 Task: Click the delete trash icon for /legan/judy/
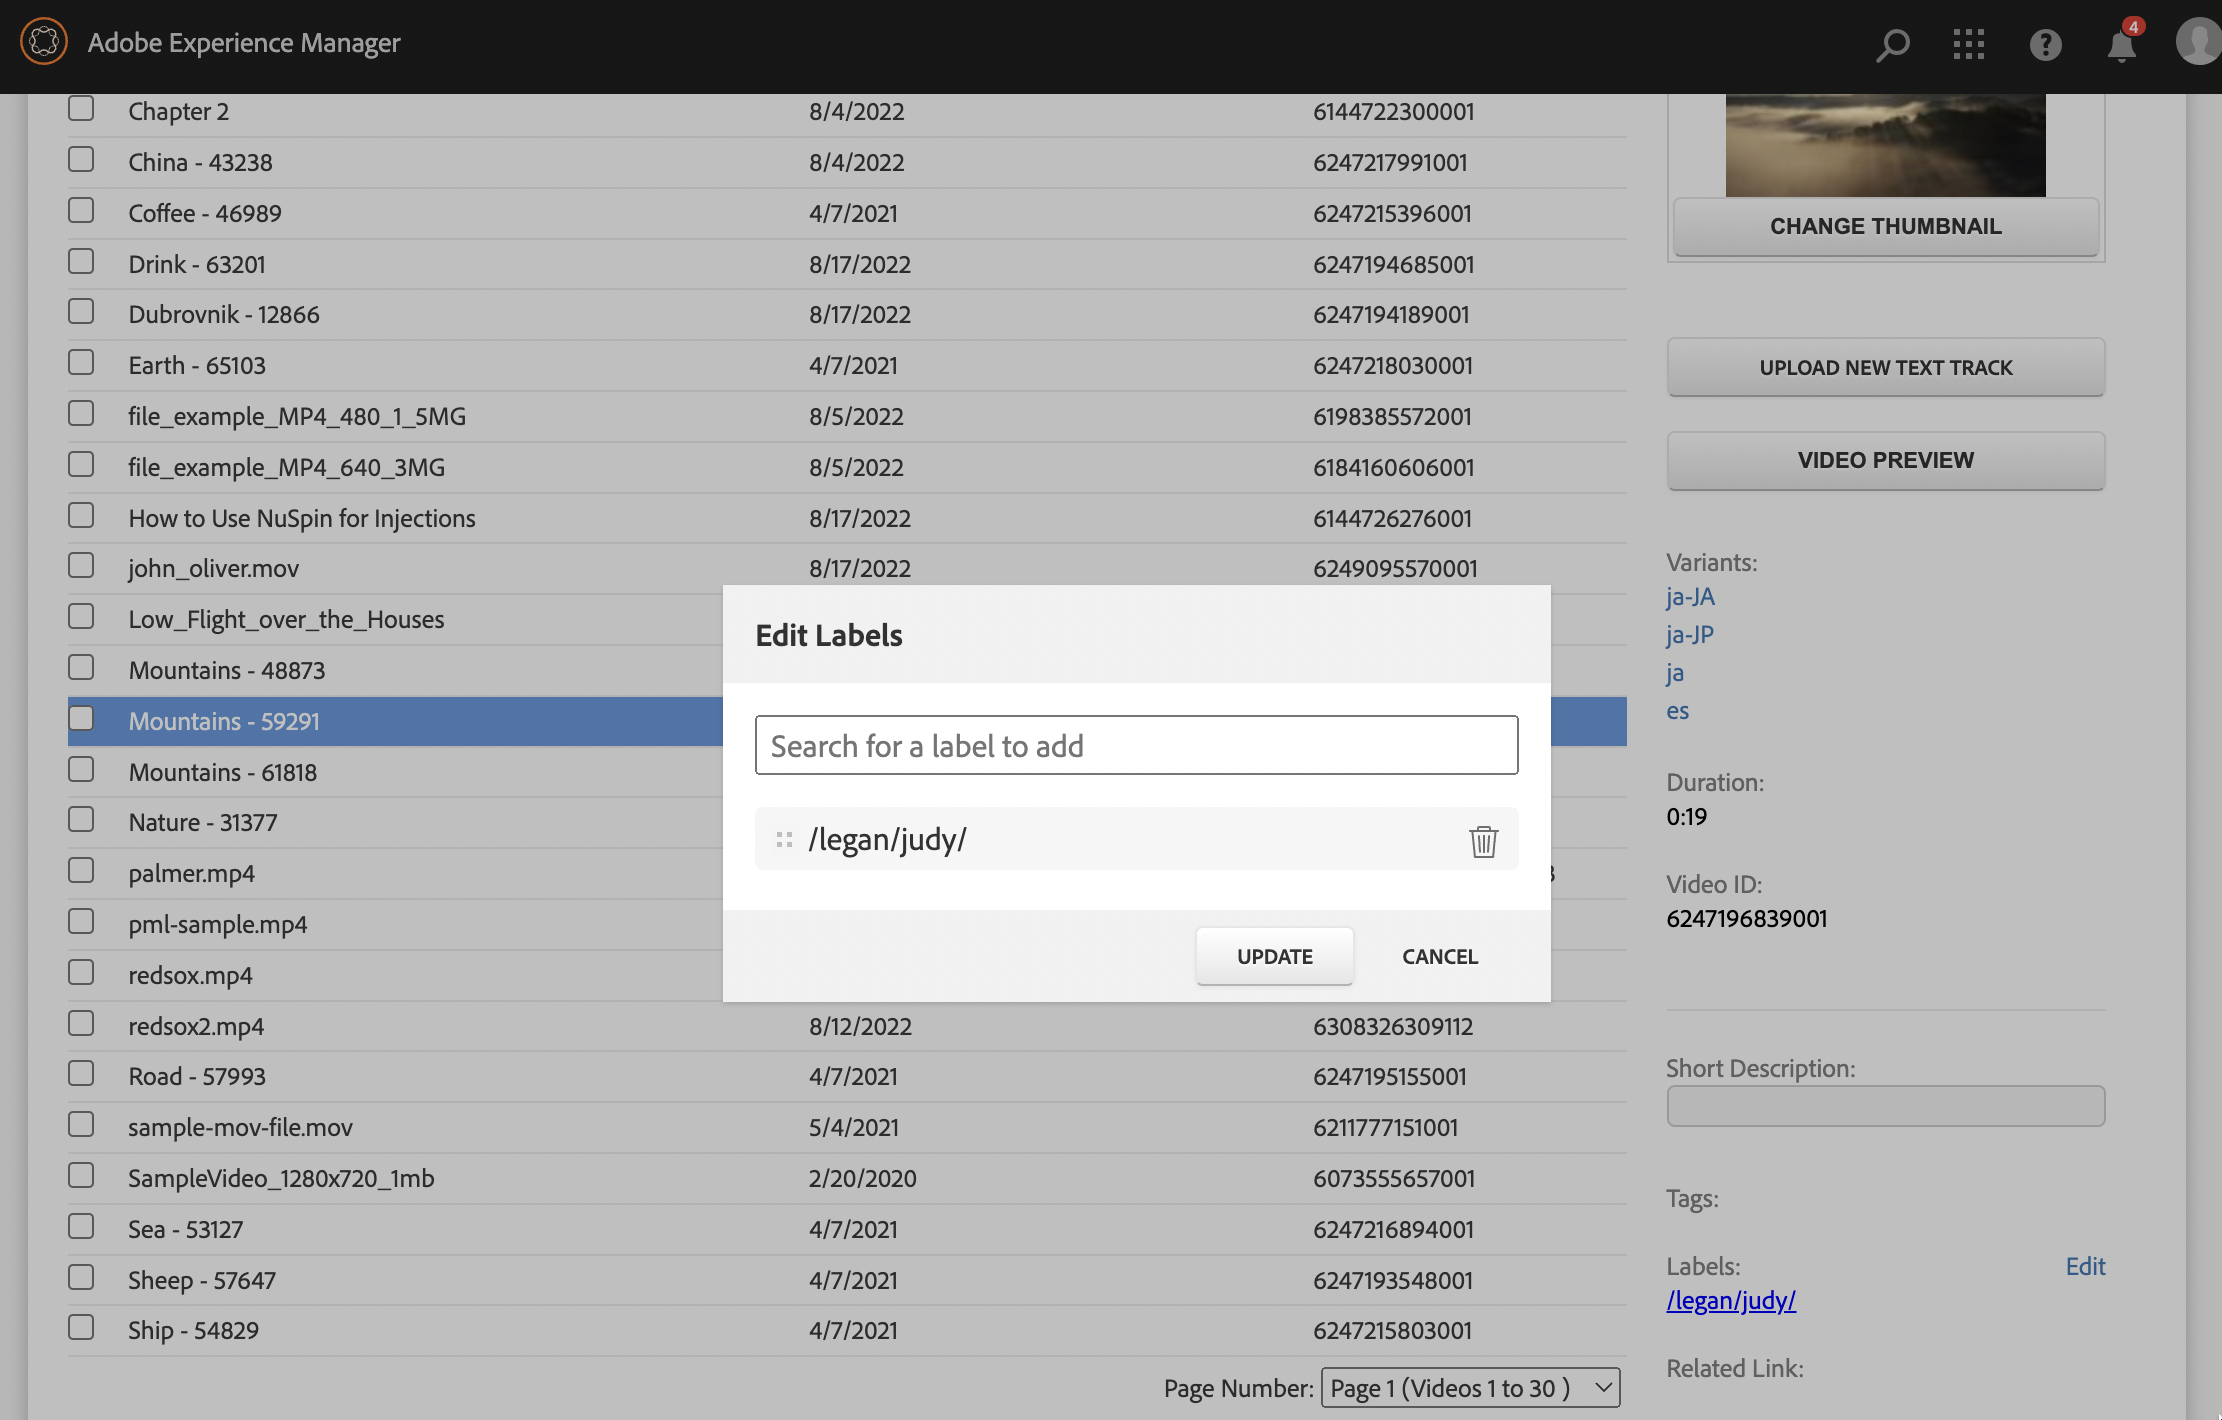1479,839
